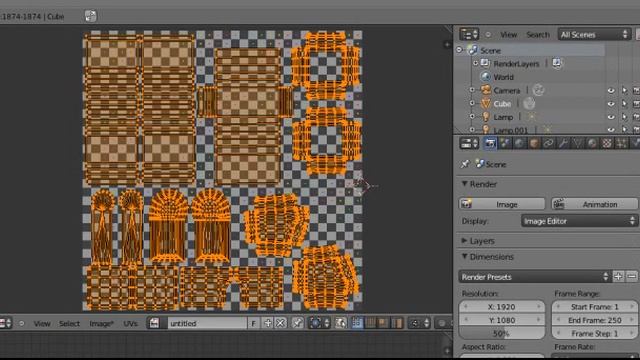The height and width of the screenshot is (360, 640).
Task: Open the World properties tab icon
Action: [x=519, y=143]
